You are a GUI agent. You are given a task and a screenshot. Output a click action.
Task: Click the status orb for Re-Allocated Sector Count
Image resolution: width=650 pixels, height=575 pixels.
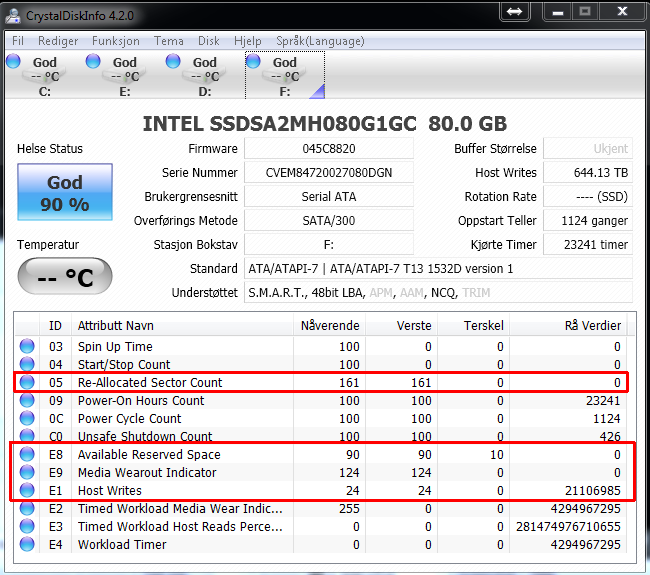(x=27, y=382)
